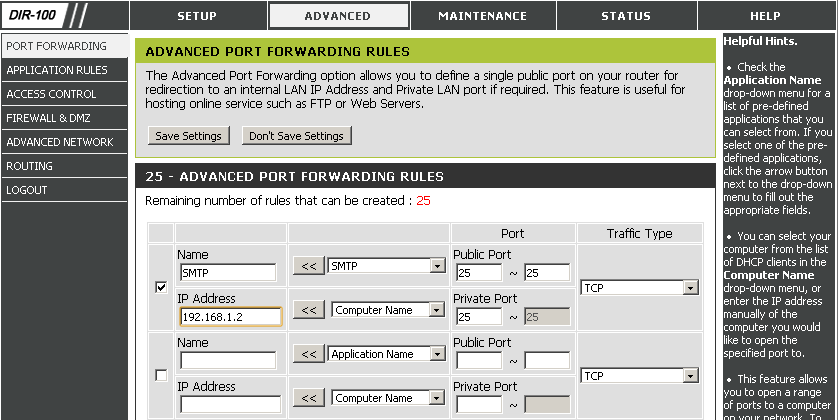Click << arrow beside second Computer Name dropdown
The height and width of the screenshot is (420, 838).
[x=309, y=398]
